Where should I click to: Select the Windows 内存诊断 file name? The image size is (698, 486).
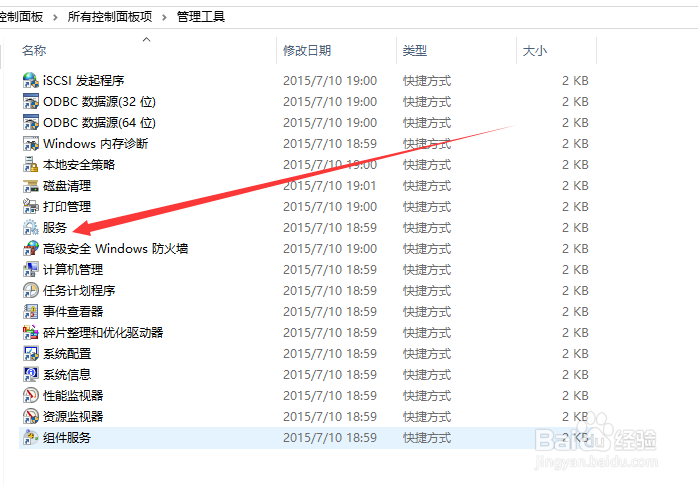pyautogui.click(x=95, y=143)
